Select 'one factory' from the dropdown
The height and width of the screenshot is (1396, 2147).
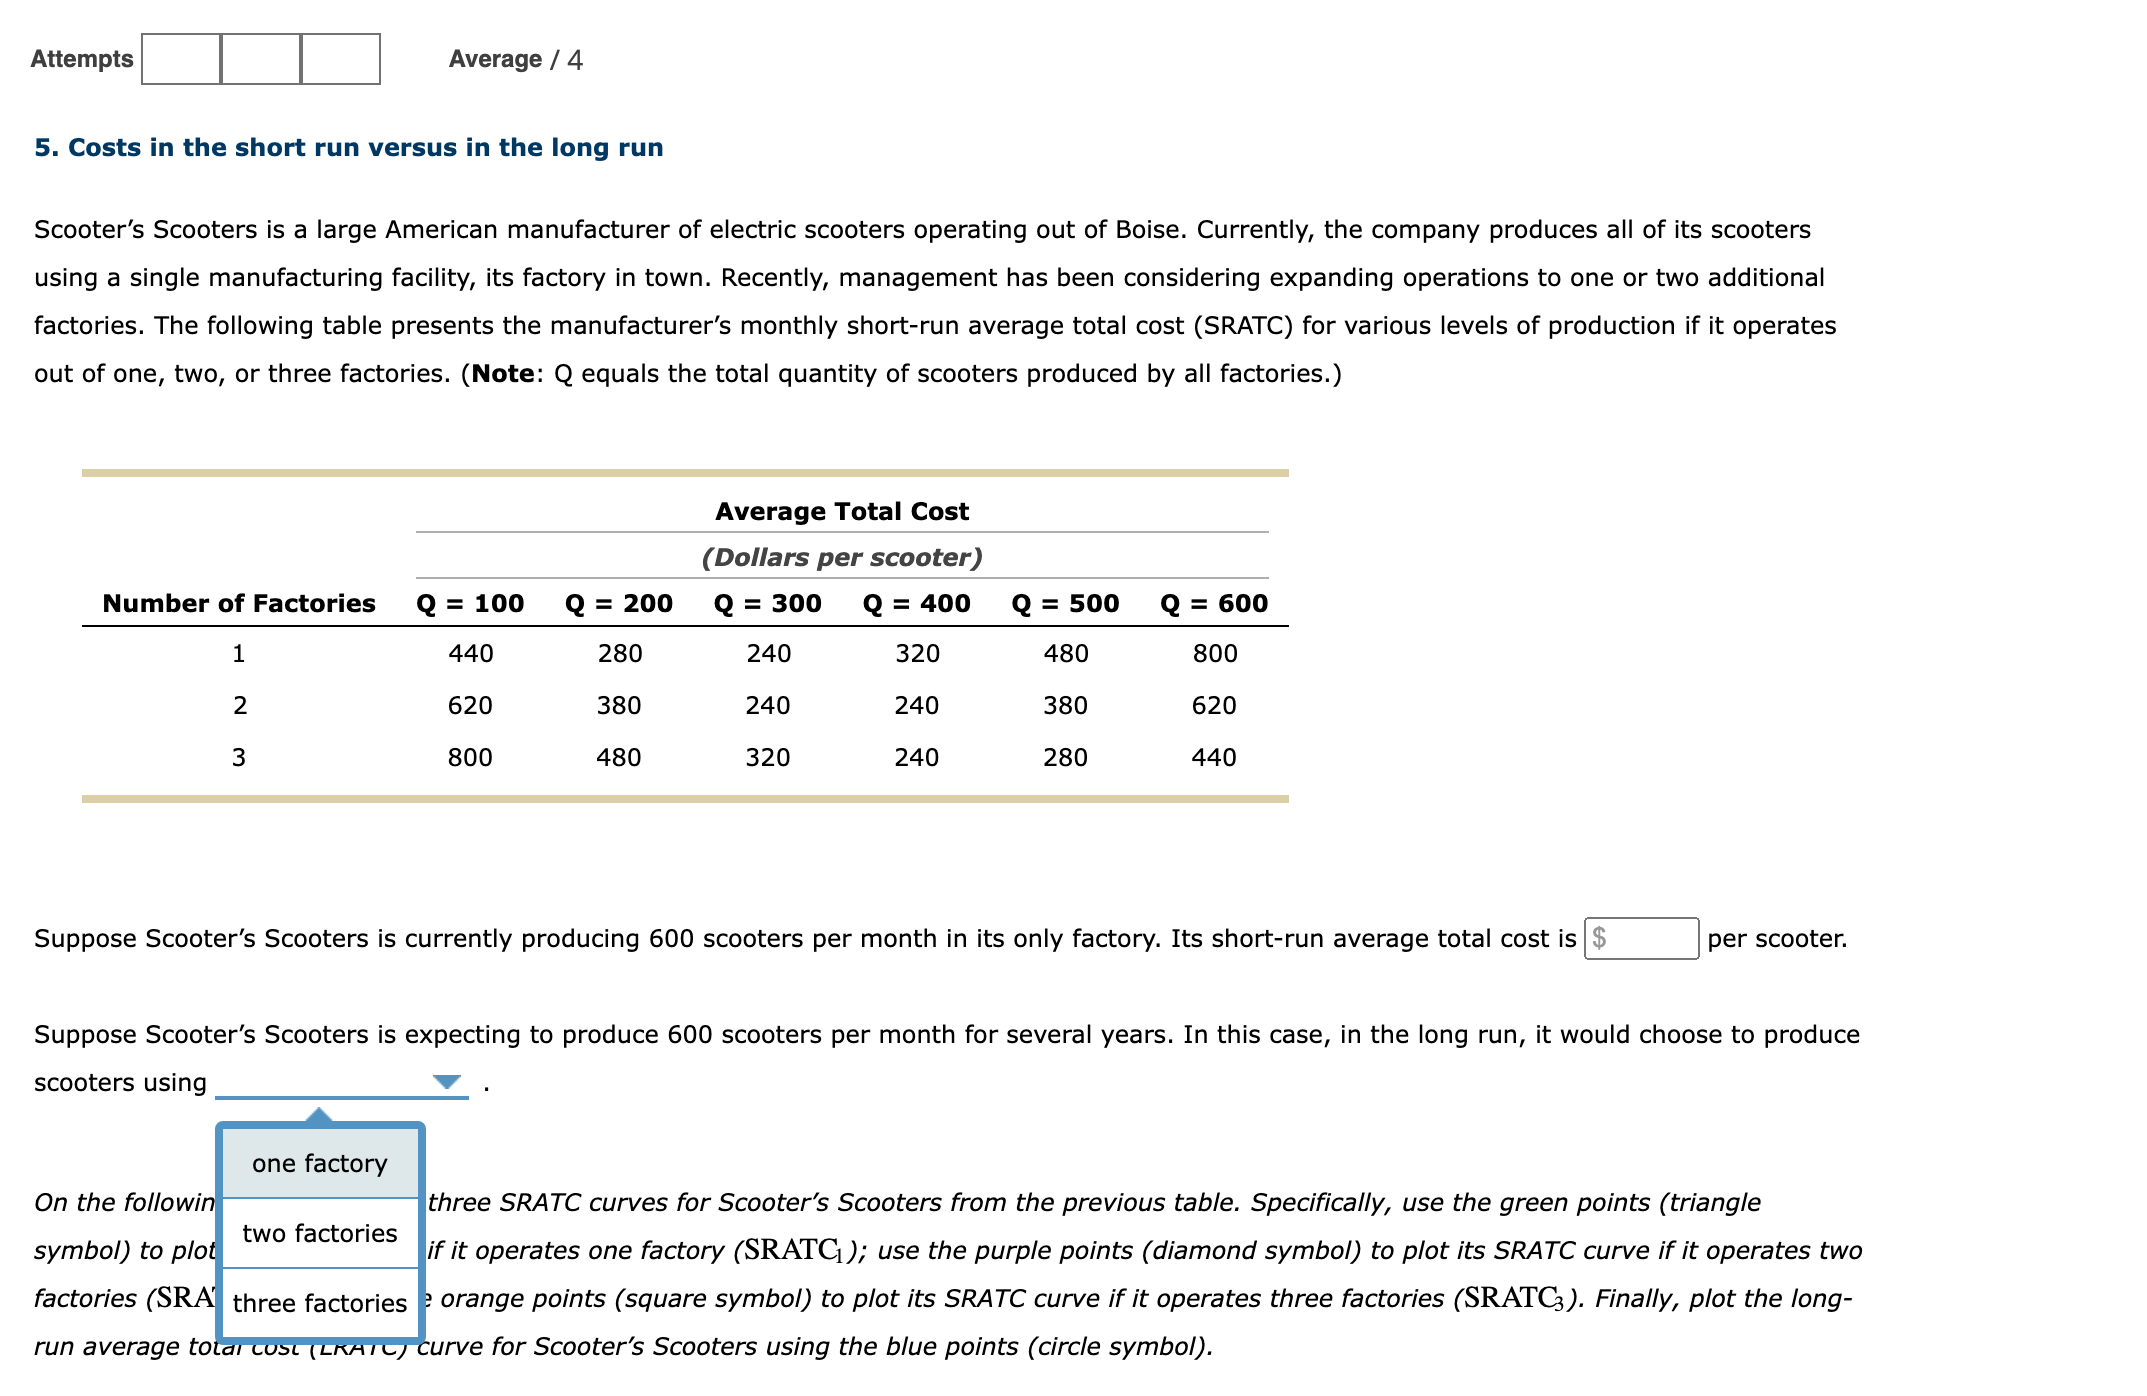pos(320,1163)
